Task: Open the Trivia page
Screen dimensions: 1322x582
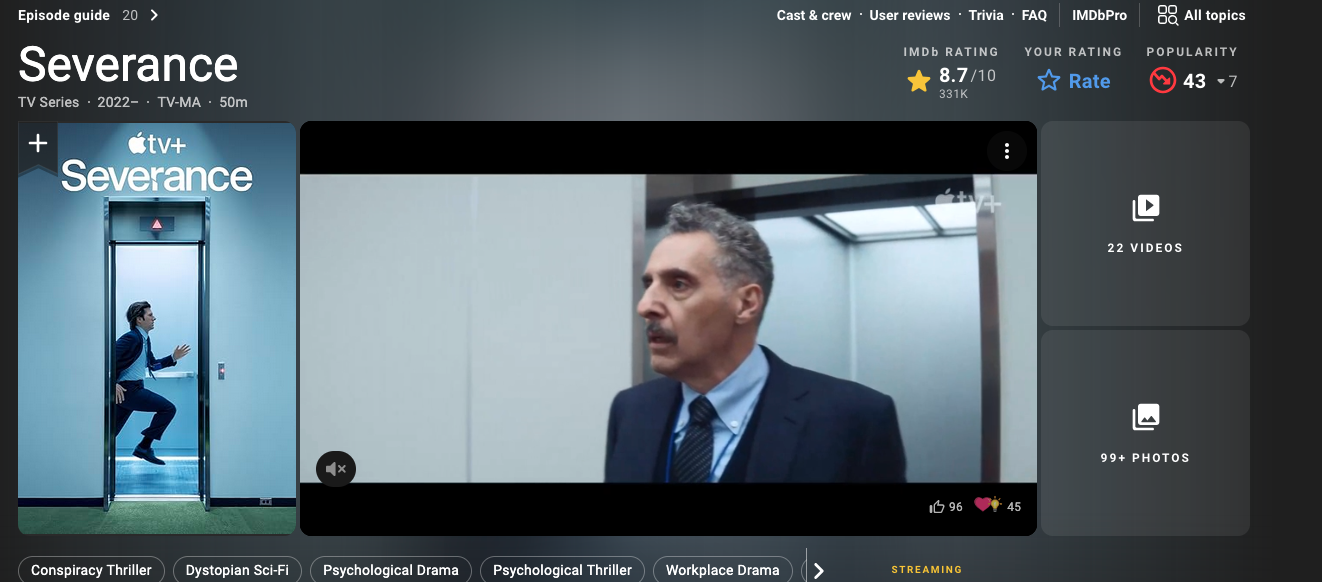Action: (986, 15)
